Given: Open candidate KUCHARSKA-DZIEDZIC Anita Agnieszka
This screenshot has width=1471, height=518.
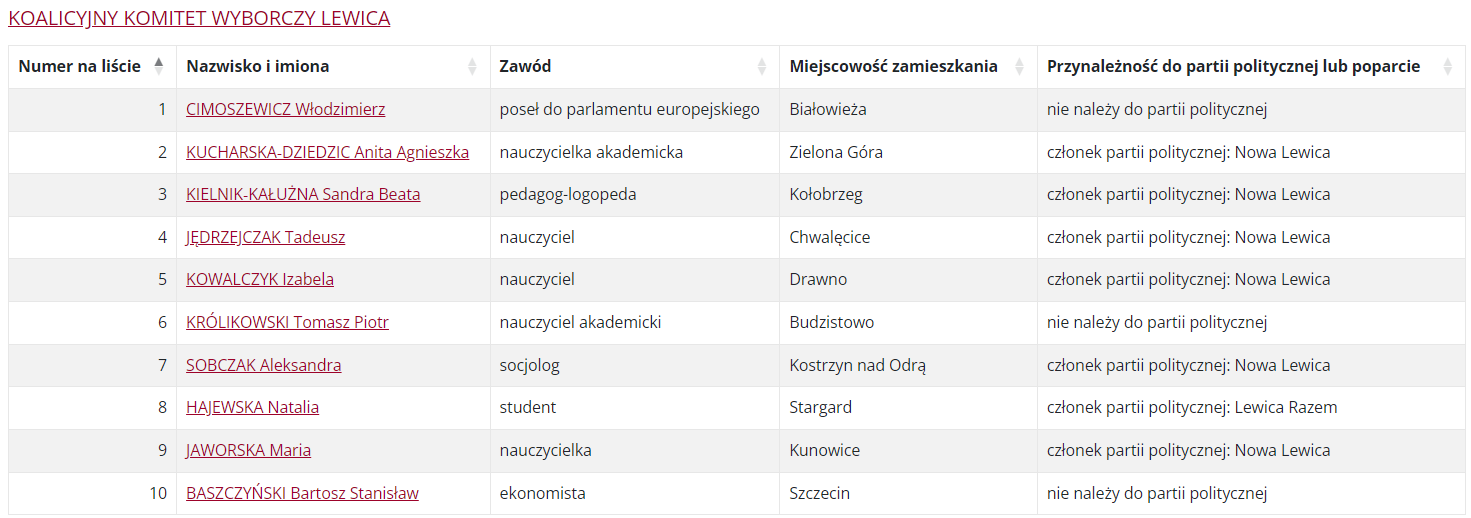Looking at the screenshot, I should (x=327, y=152).
